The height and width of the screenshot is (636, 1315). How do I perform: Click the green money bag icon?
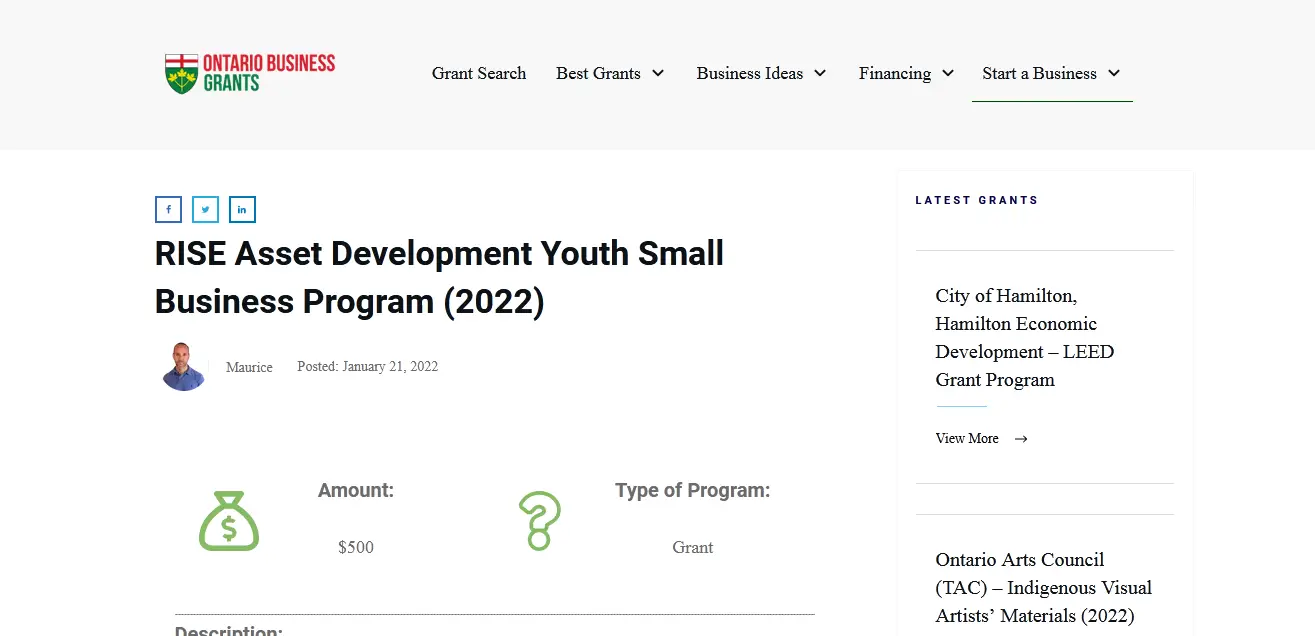[229, 521]
